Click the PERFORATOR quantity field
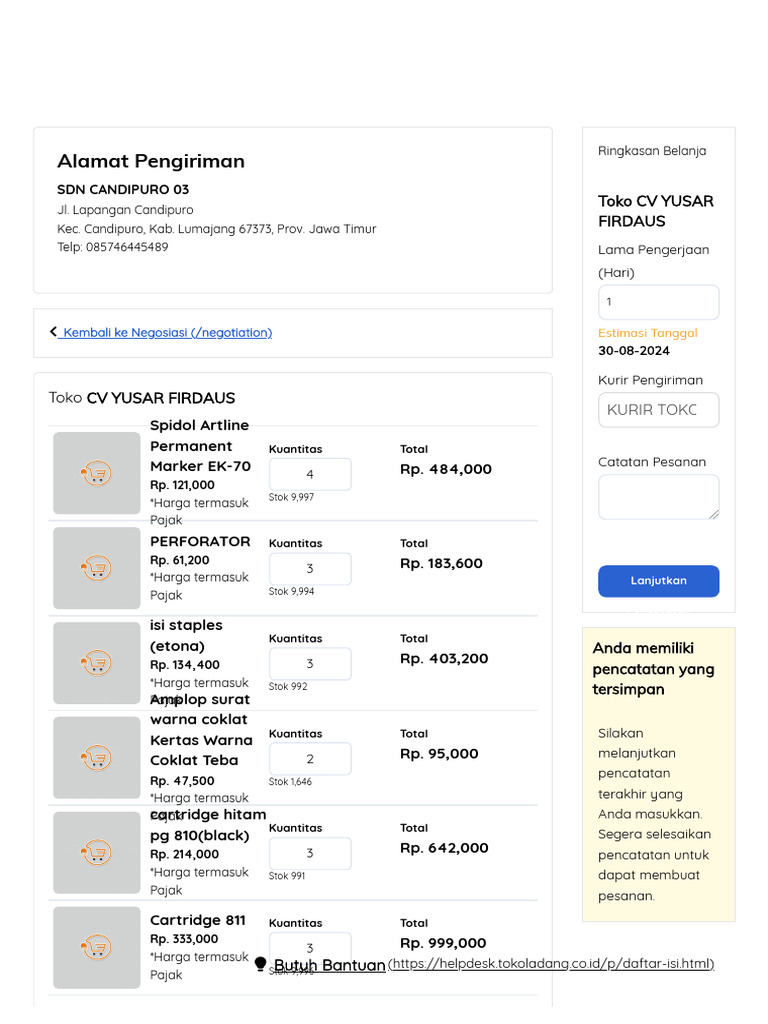Viewport: 768px width, 1024px height. pyautogui.click(x=310, y=569)
